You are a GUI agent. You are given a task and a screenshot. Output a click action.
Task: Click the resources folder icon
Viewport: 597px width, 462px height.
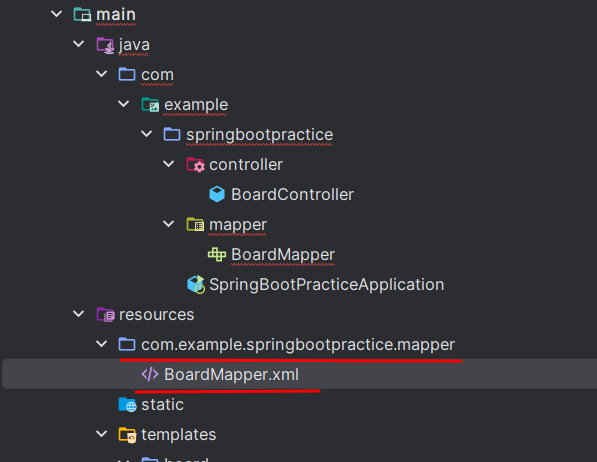pos(105,315)
